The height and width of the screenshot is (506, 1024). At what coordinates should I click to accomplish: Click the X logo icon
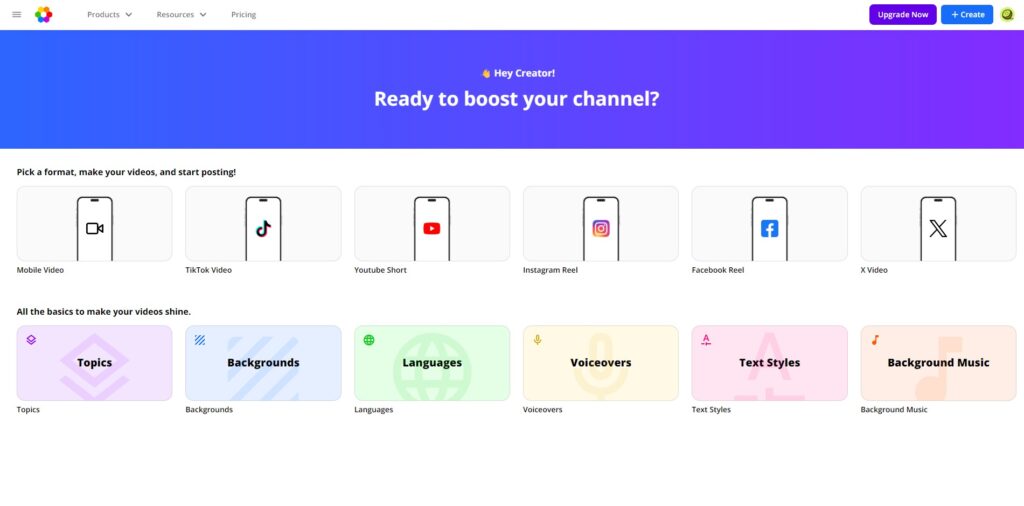(x=938, y=229)
